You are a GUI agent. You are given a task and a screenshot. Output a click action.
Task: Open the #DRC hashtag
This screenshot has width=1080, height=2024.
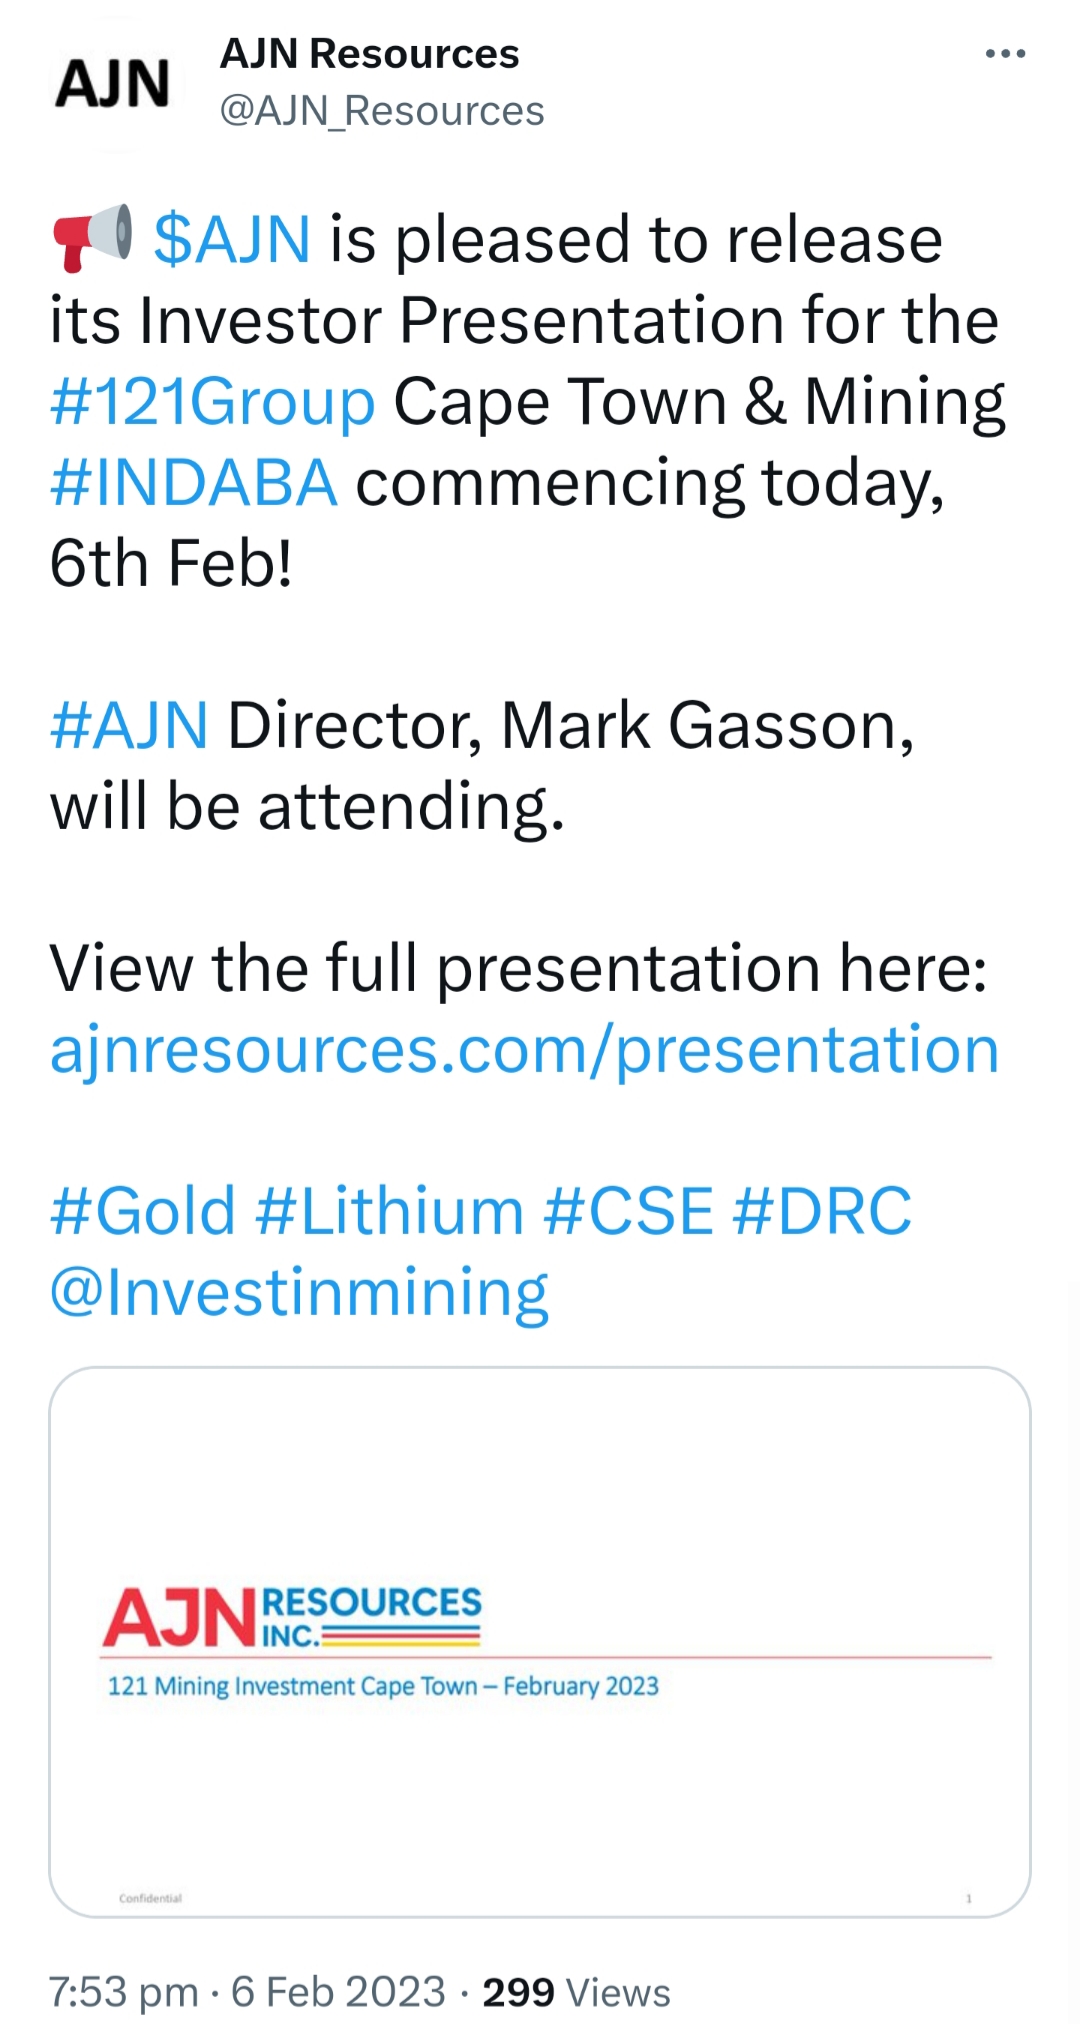(x=821, y=1211)
